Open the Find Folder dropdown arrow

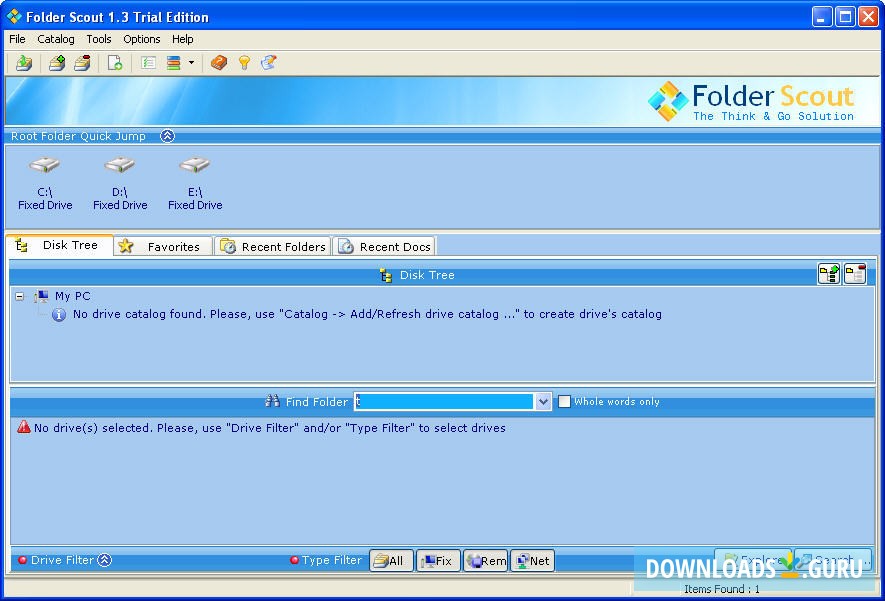coord(543,401)
